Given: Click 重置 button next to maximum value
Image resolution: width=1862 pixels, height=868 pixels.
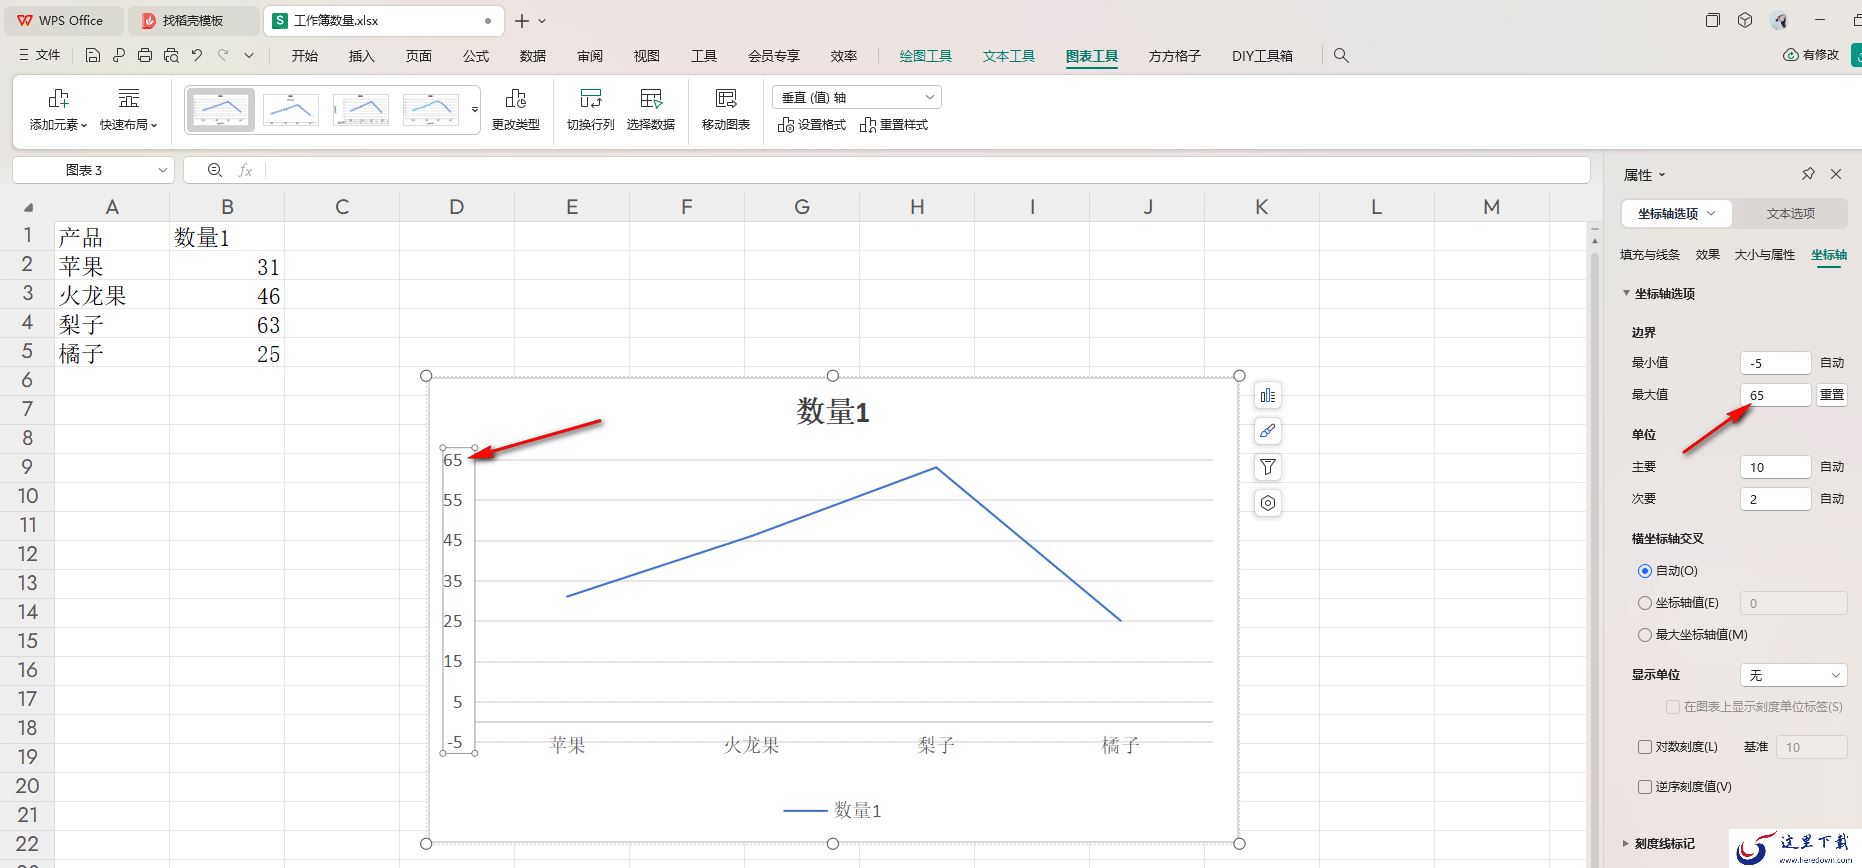Looking at the screenshot, I should pos(1832,395).
